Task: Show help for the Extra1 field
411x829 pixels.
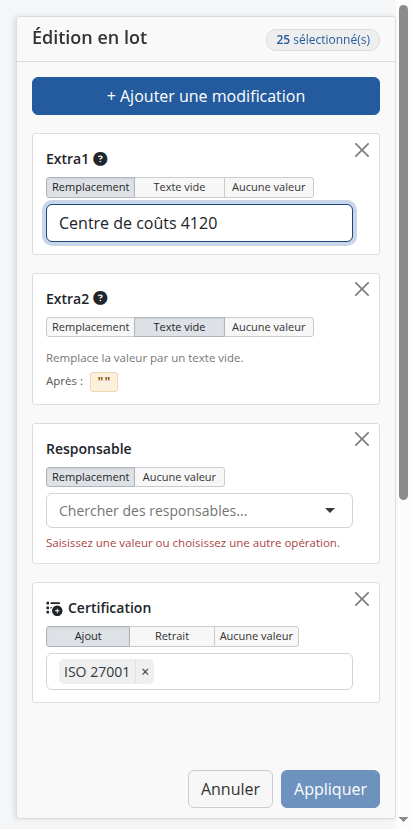Action: tap(101, 159)
